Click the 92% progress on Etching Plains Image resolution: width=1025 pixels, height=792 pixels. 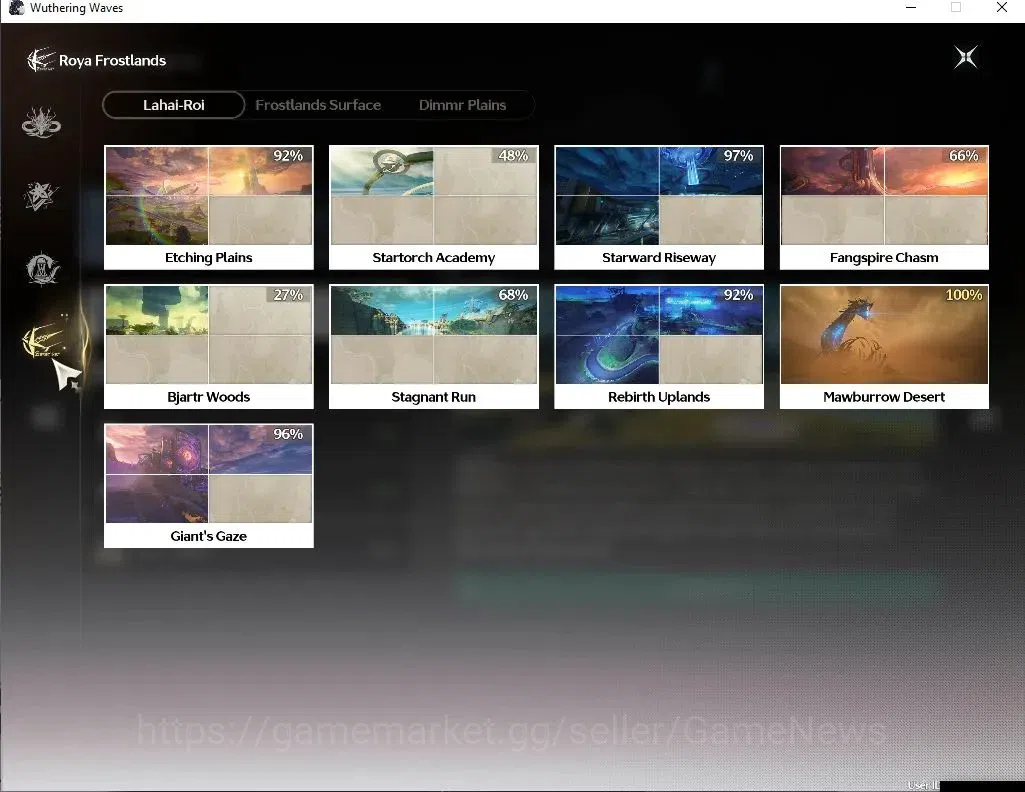point(288,156)
